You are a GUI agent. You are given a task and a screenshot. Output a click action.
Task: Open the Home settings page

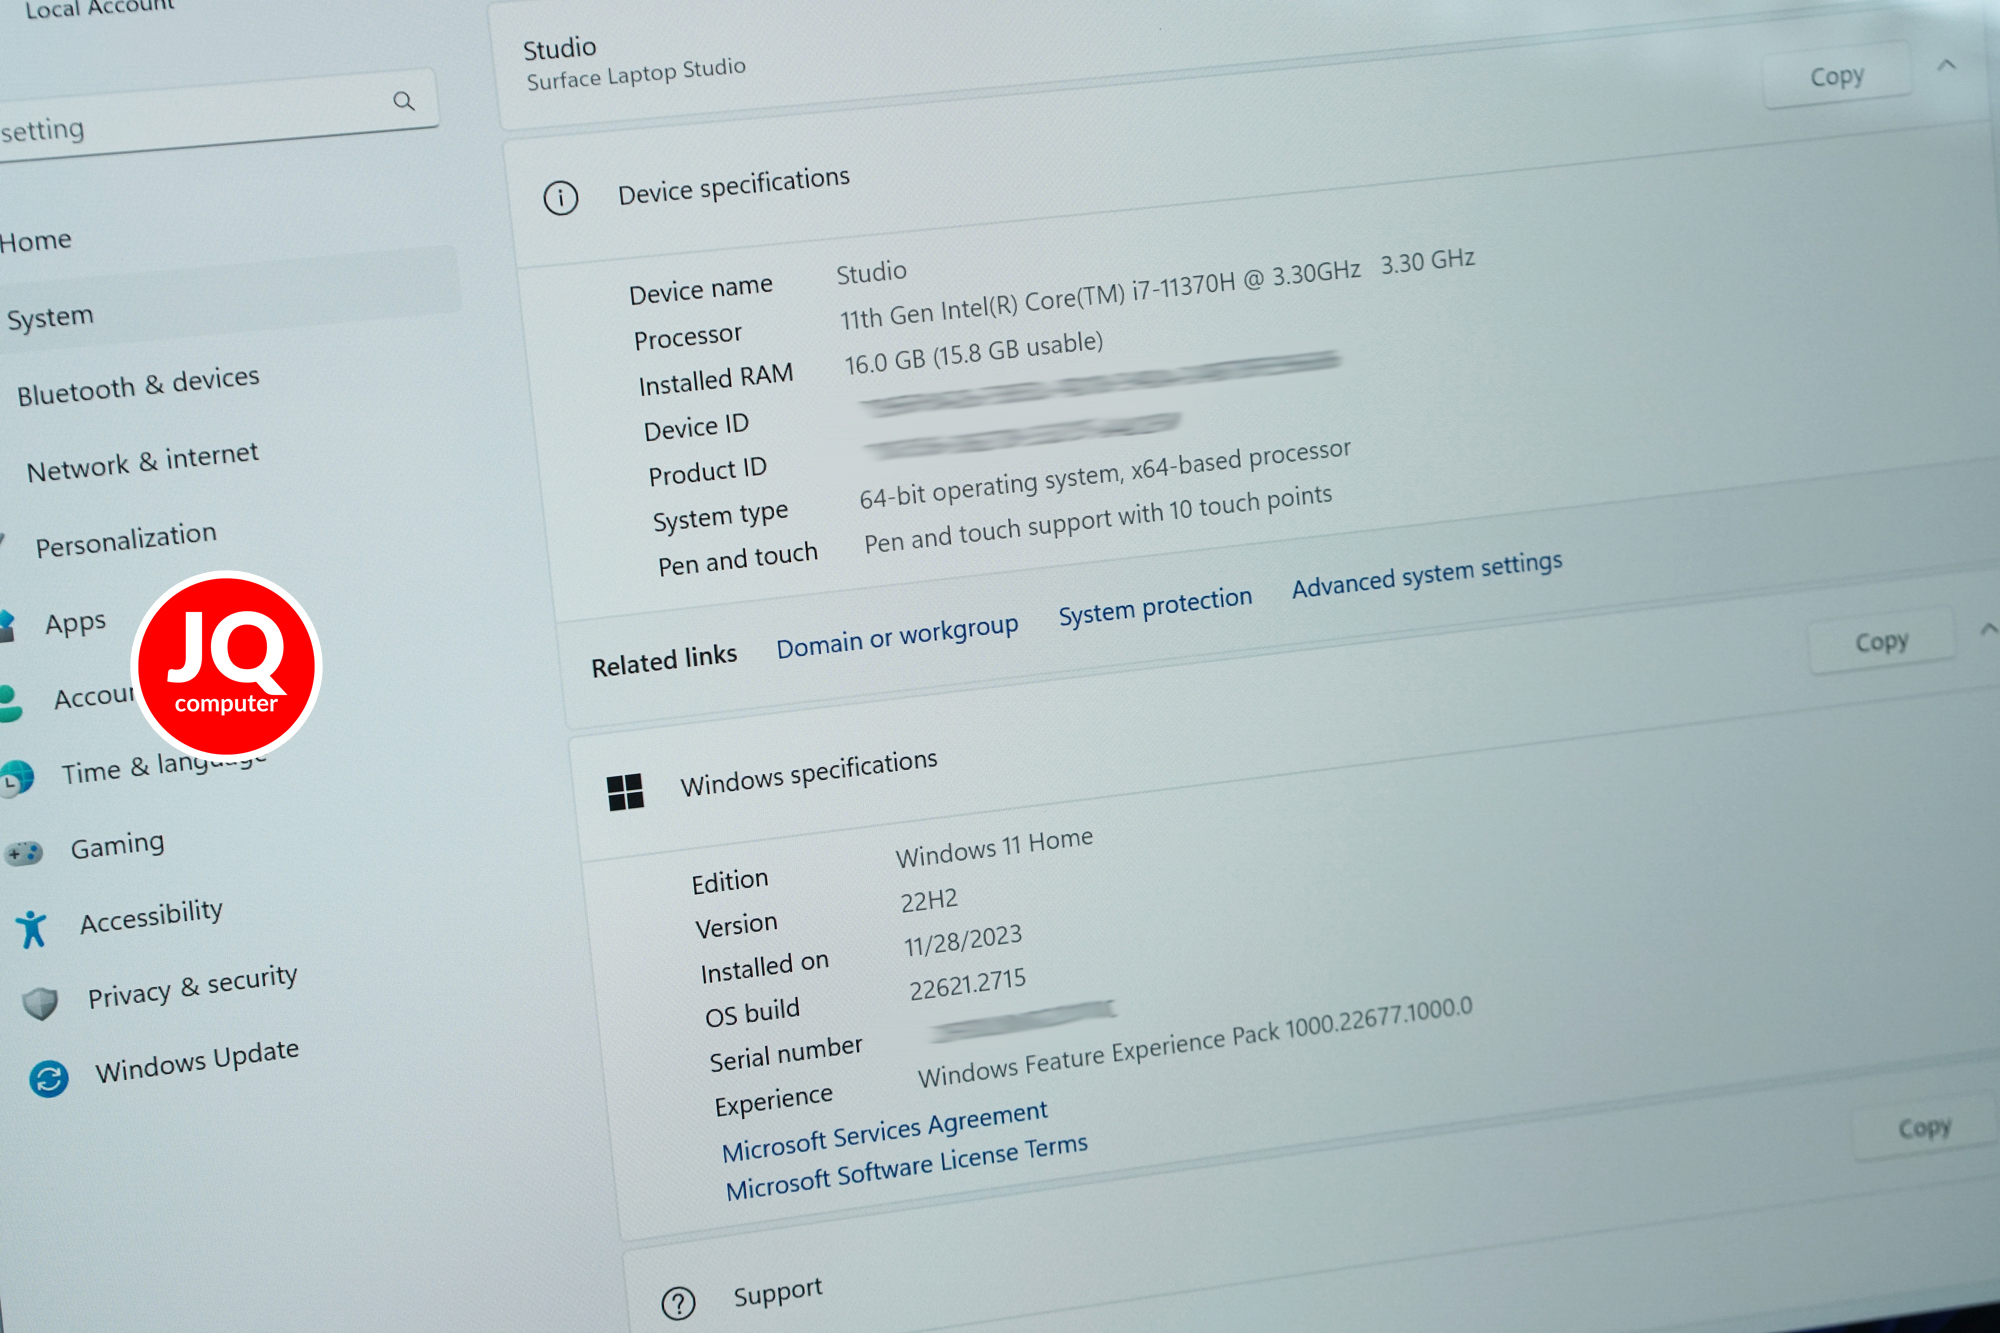coord(36,241)
